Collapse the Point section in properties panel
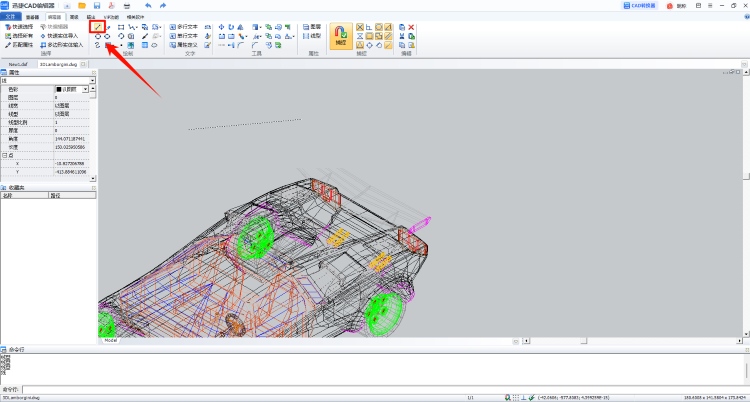750x402 pixels. click(4, 155)
